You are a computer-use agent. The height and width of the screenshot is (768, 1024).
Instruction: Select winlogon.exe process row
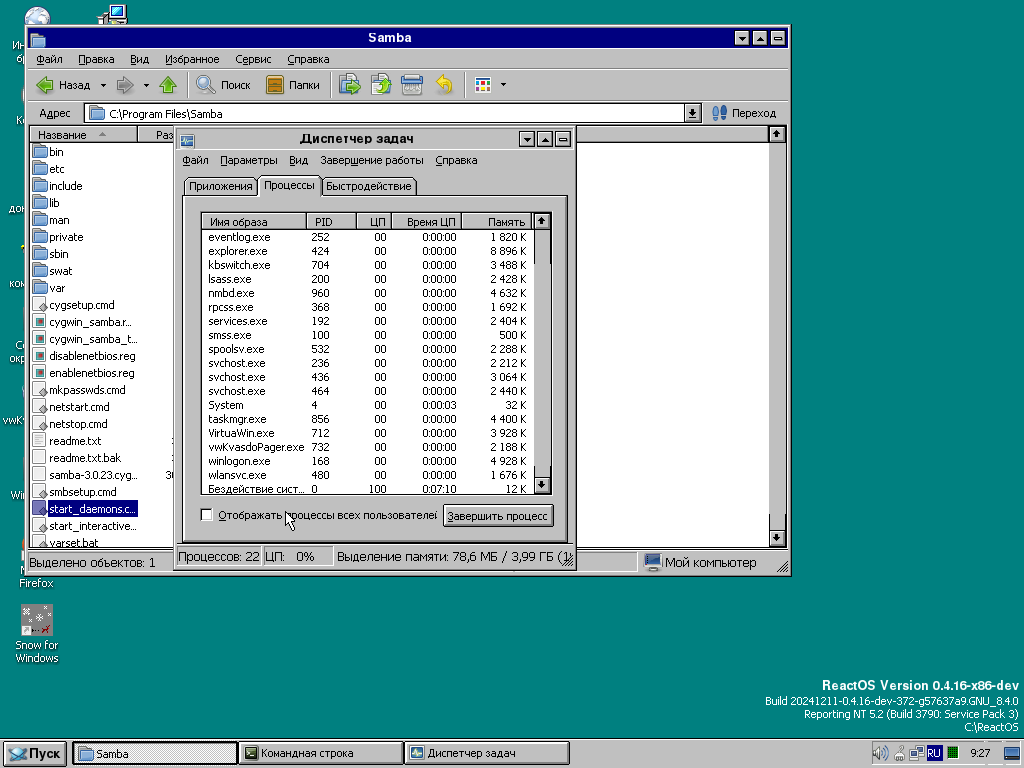point(368,461)
